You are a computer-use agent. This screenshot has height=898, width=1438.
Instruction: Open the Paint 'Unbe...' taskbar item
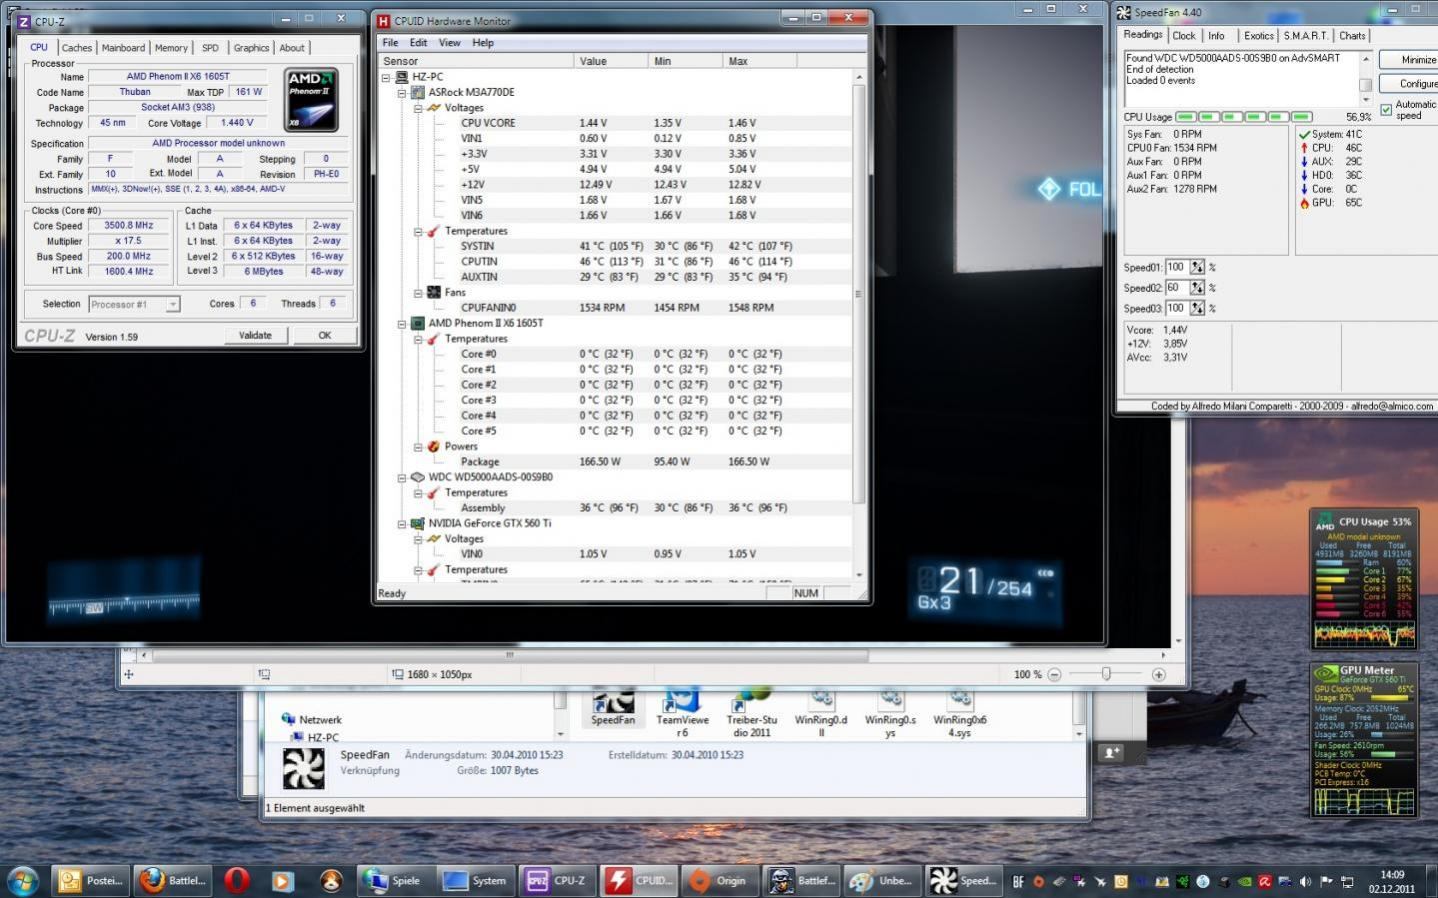point(884,881)
